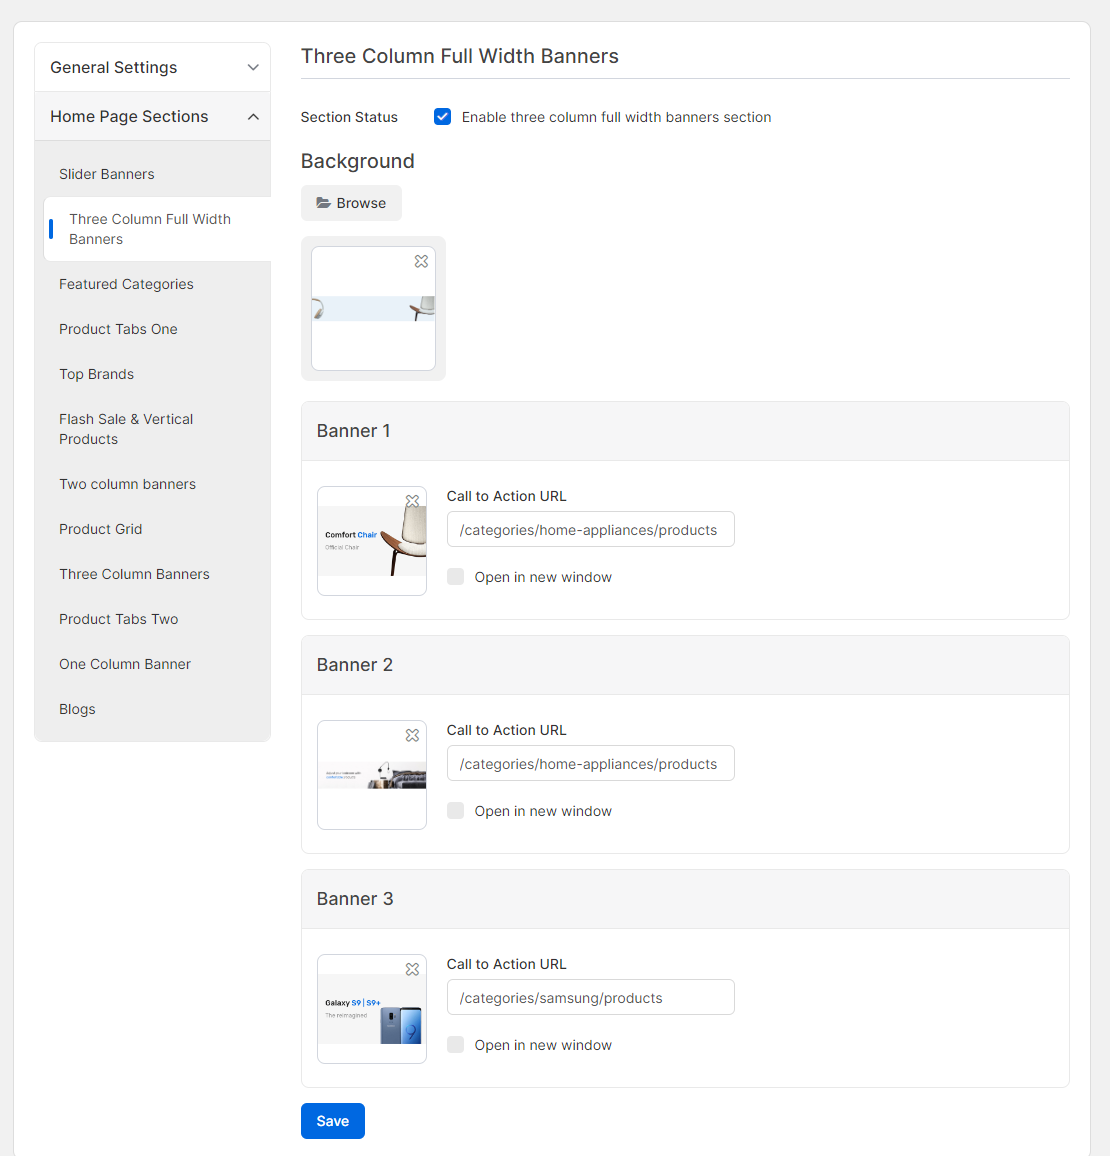This screenshot has height=1156, width=1110.
Task: Toggle Banner 2 open in new window
Action: 456,811
